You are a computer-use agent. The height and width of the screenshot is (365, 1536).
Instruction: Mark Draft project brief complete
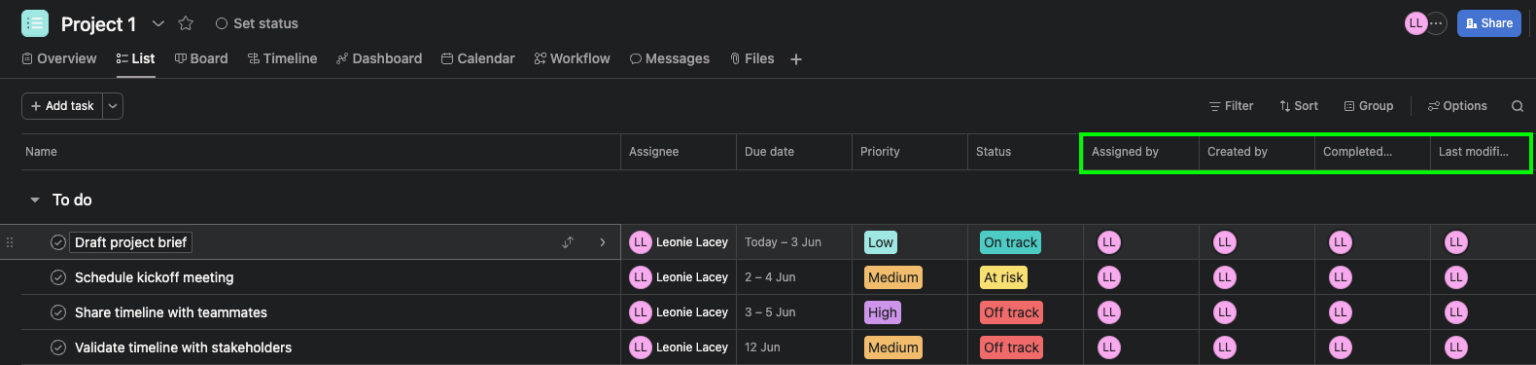click(x=58, y=242)
